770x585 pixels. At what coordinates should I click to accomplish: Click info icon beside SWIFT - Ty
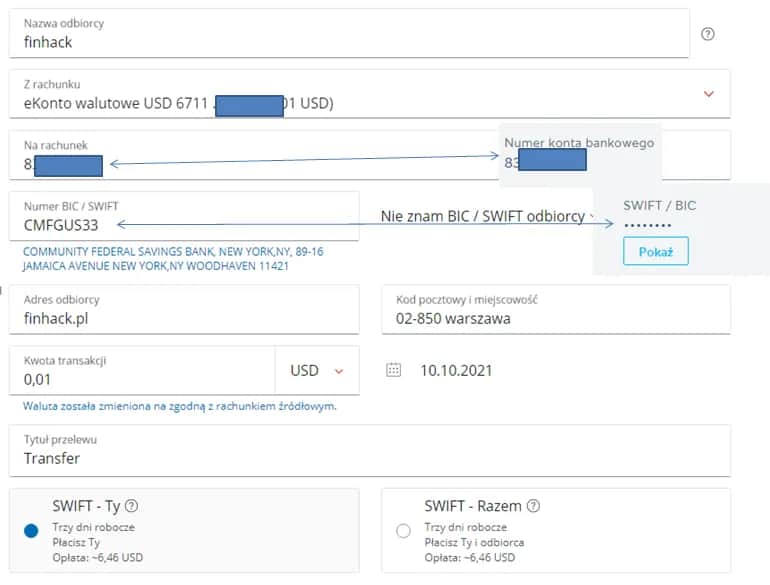tap(131, 506)
